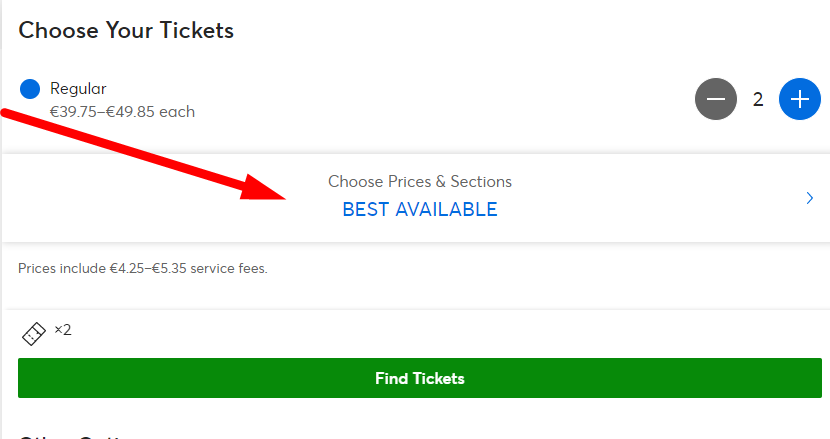Viewport: 830px width, 439px height.
Task: Click the ticket quantity number 2
Action: pos(758,99)
